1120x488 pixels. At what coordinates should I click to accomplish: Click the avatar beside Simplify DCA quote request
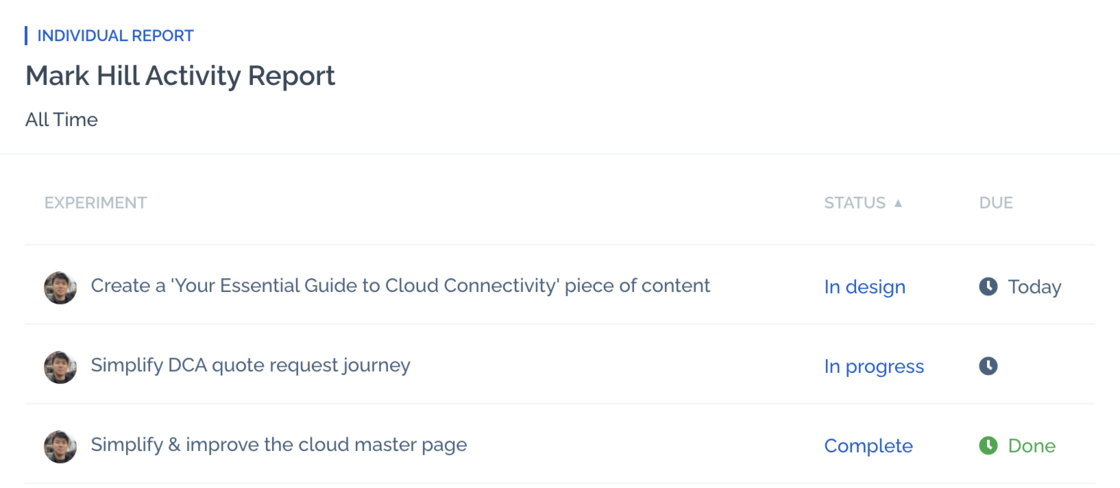(x=60, y=367)
